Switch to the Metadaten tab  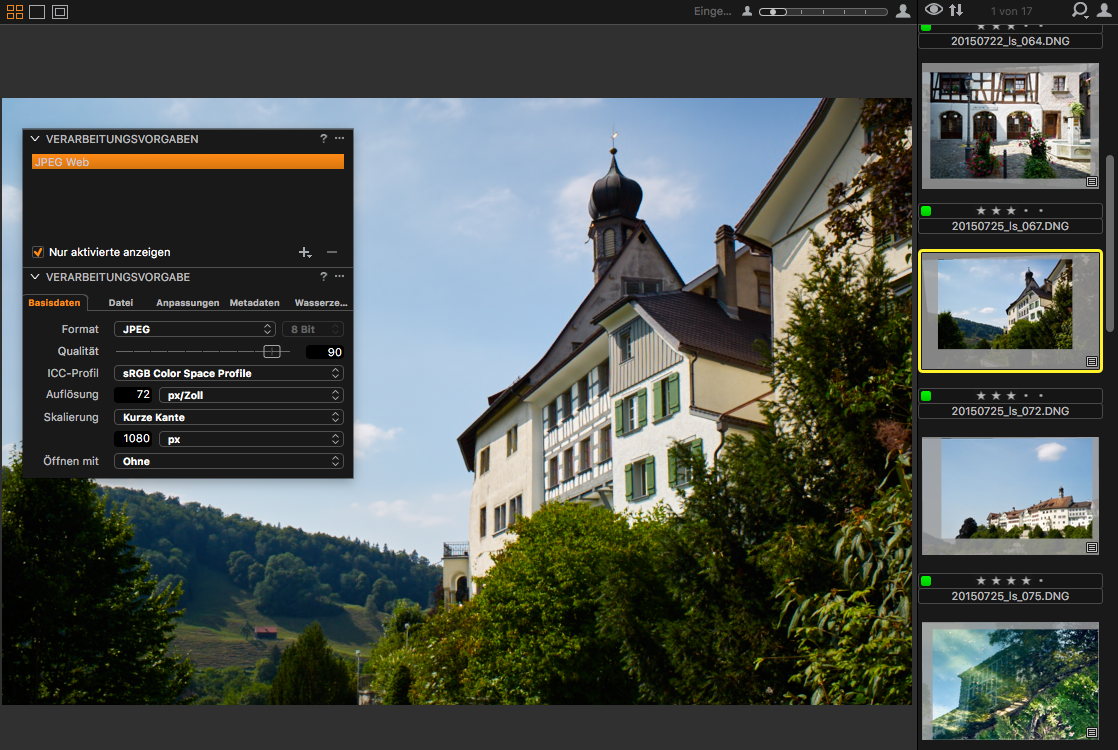(x=255, y=303)
